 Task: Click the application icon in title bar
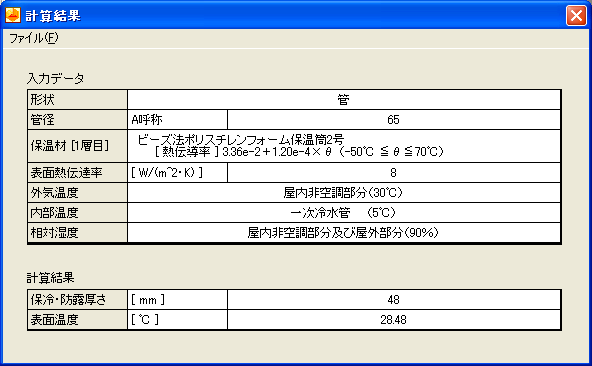[x=13, y=15]
